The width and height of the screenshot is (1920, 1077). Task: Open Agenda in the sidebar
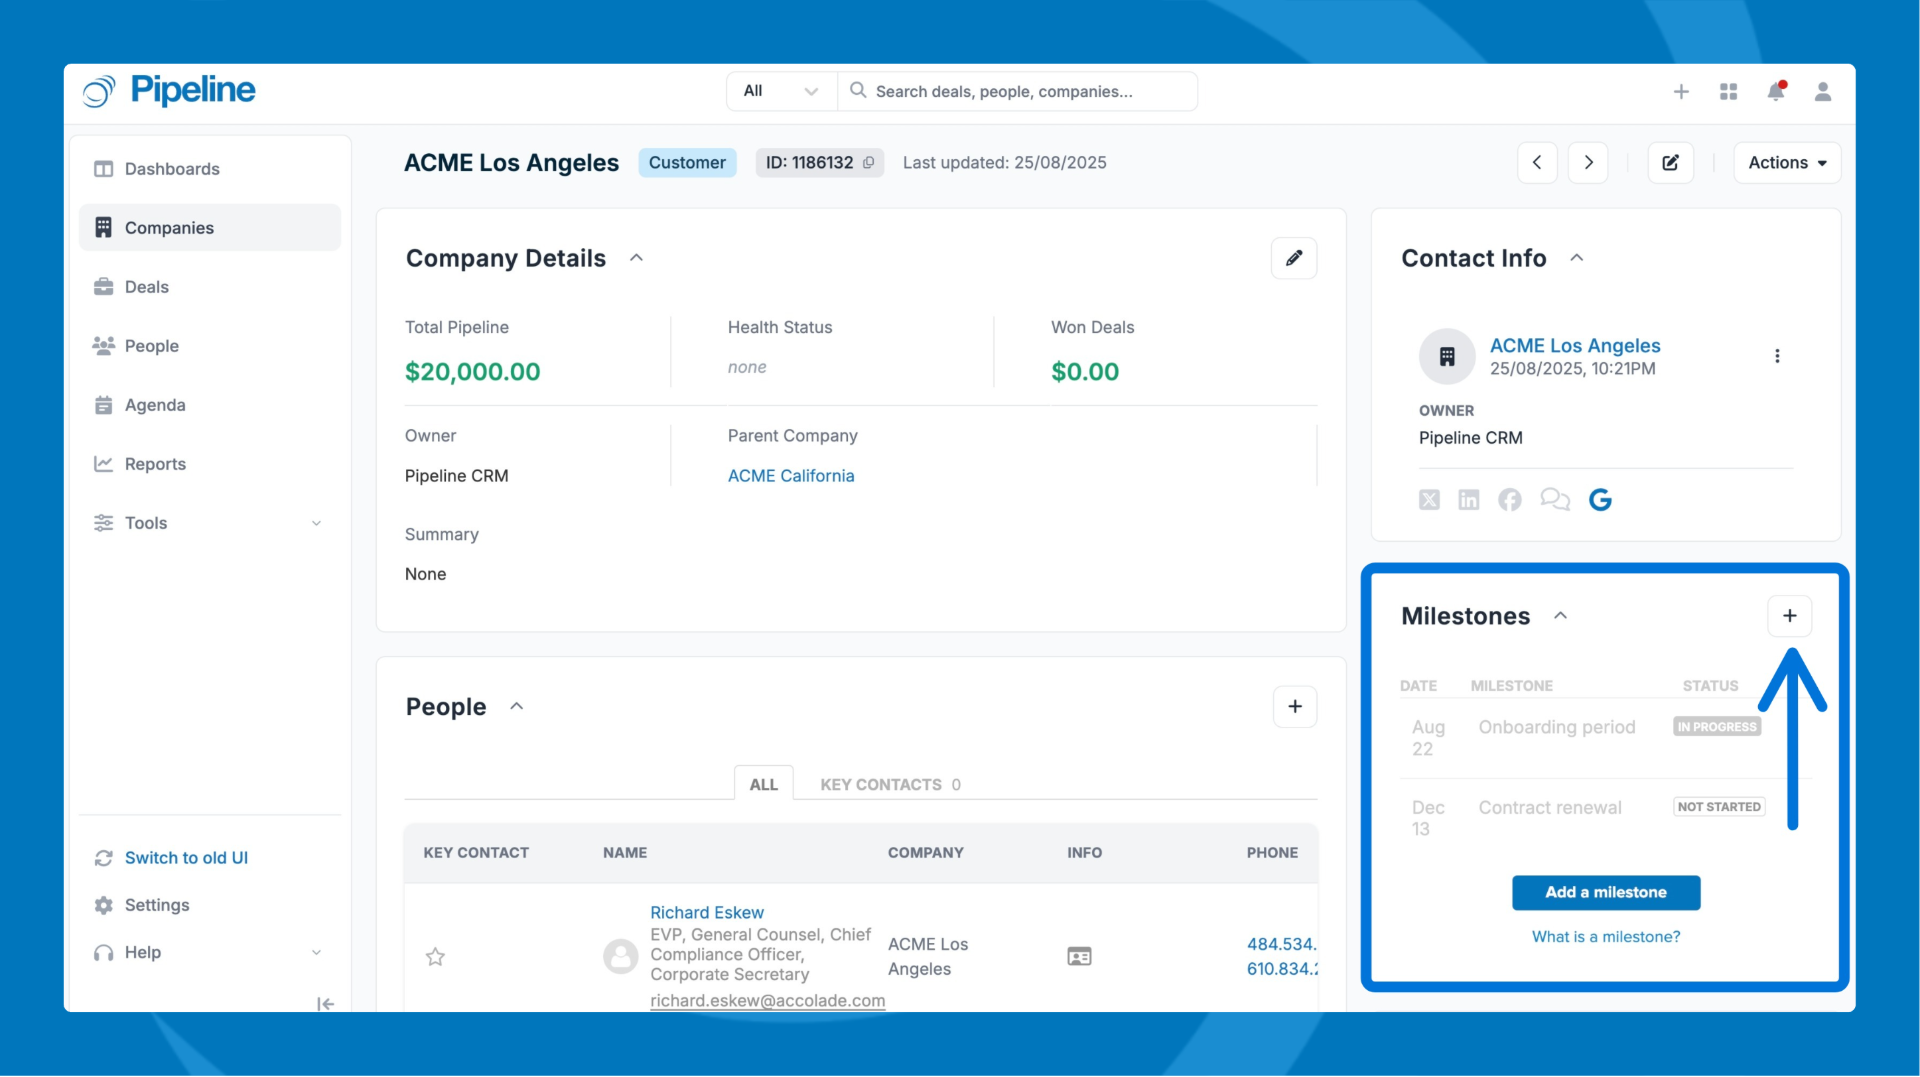[x=209, y=405]
